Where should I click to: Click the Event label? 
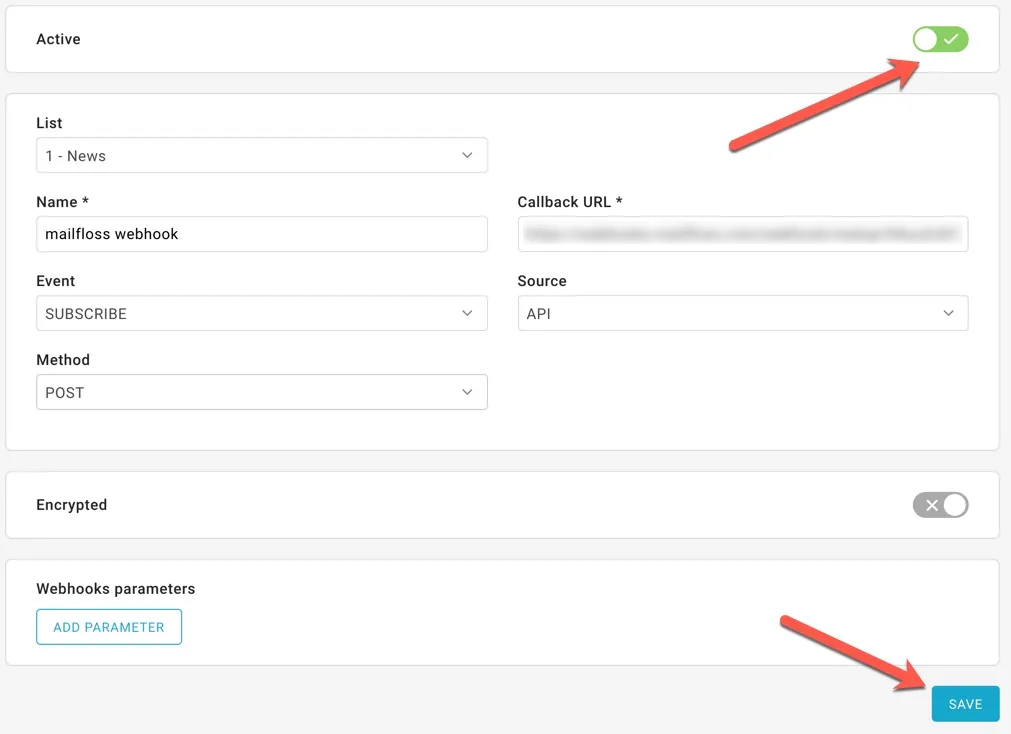click(55, 281)
